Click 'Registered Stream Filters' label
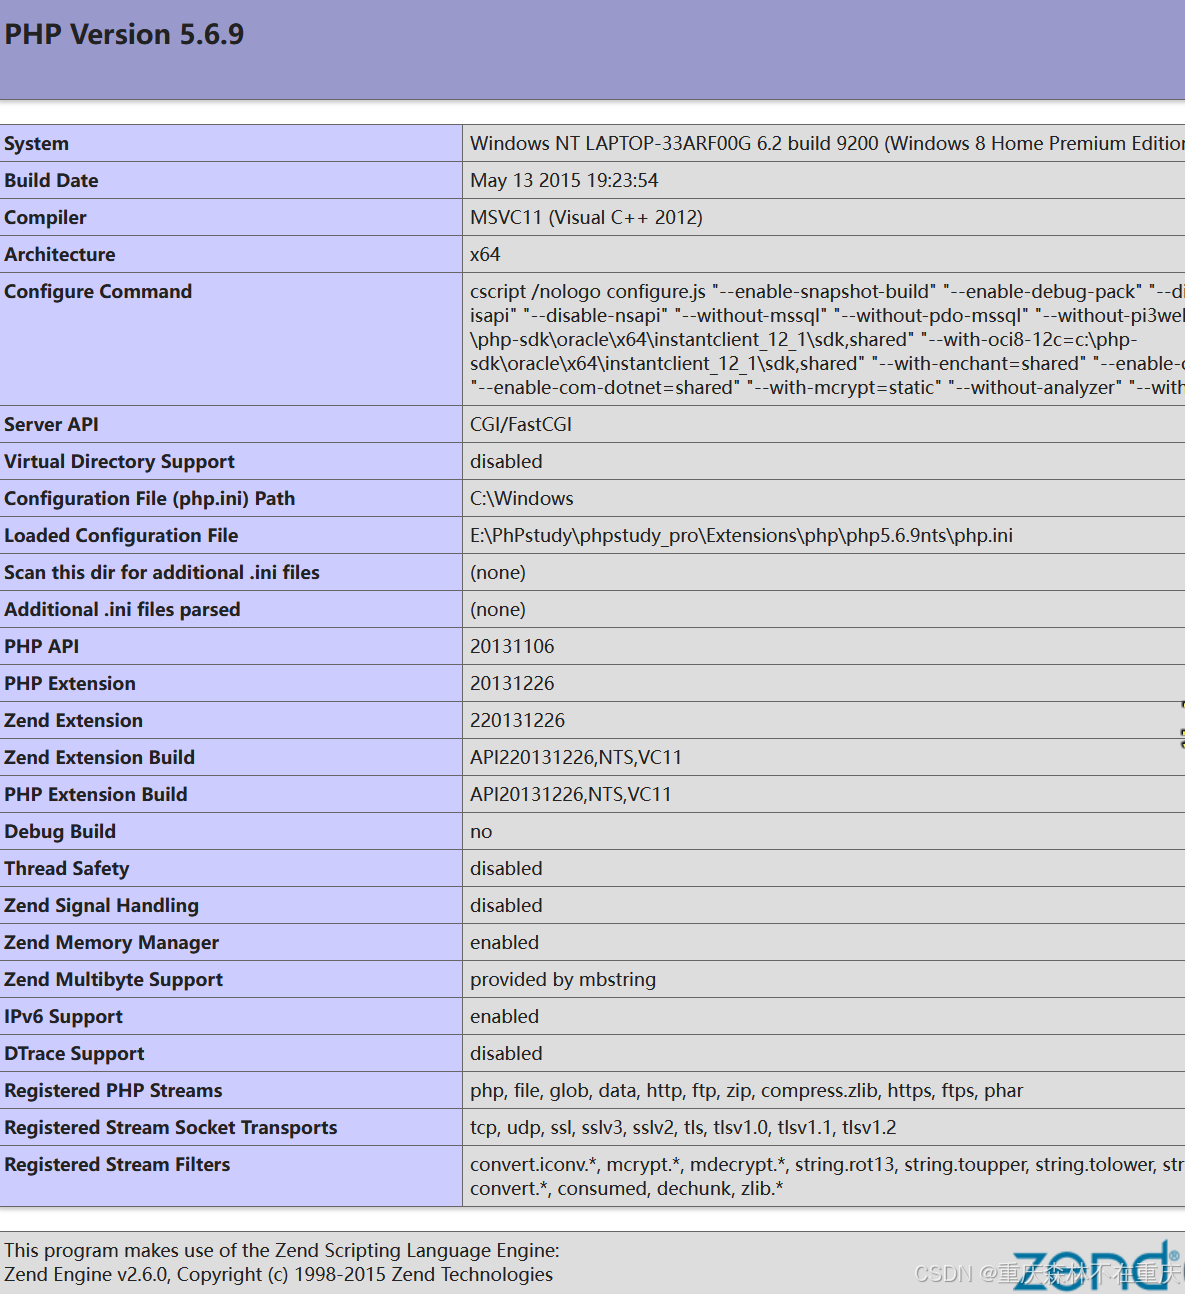Screen dimensions: 1185x1294 [117, 1164]
